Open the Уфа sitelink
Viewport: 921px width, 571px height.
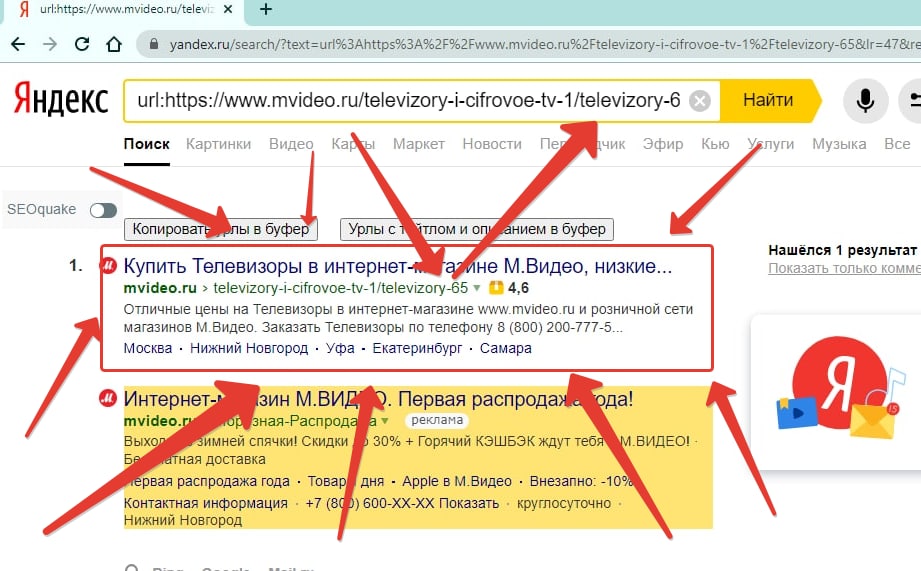coord(340,348)
